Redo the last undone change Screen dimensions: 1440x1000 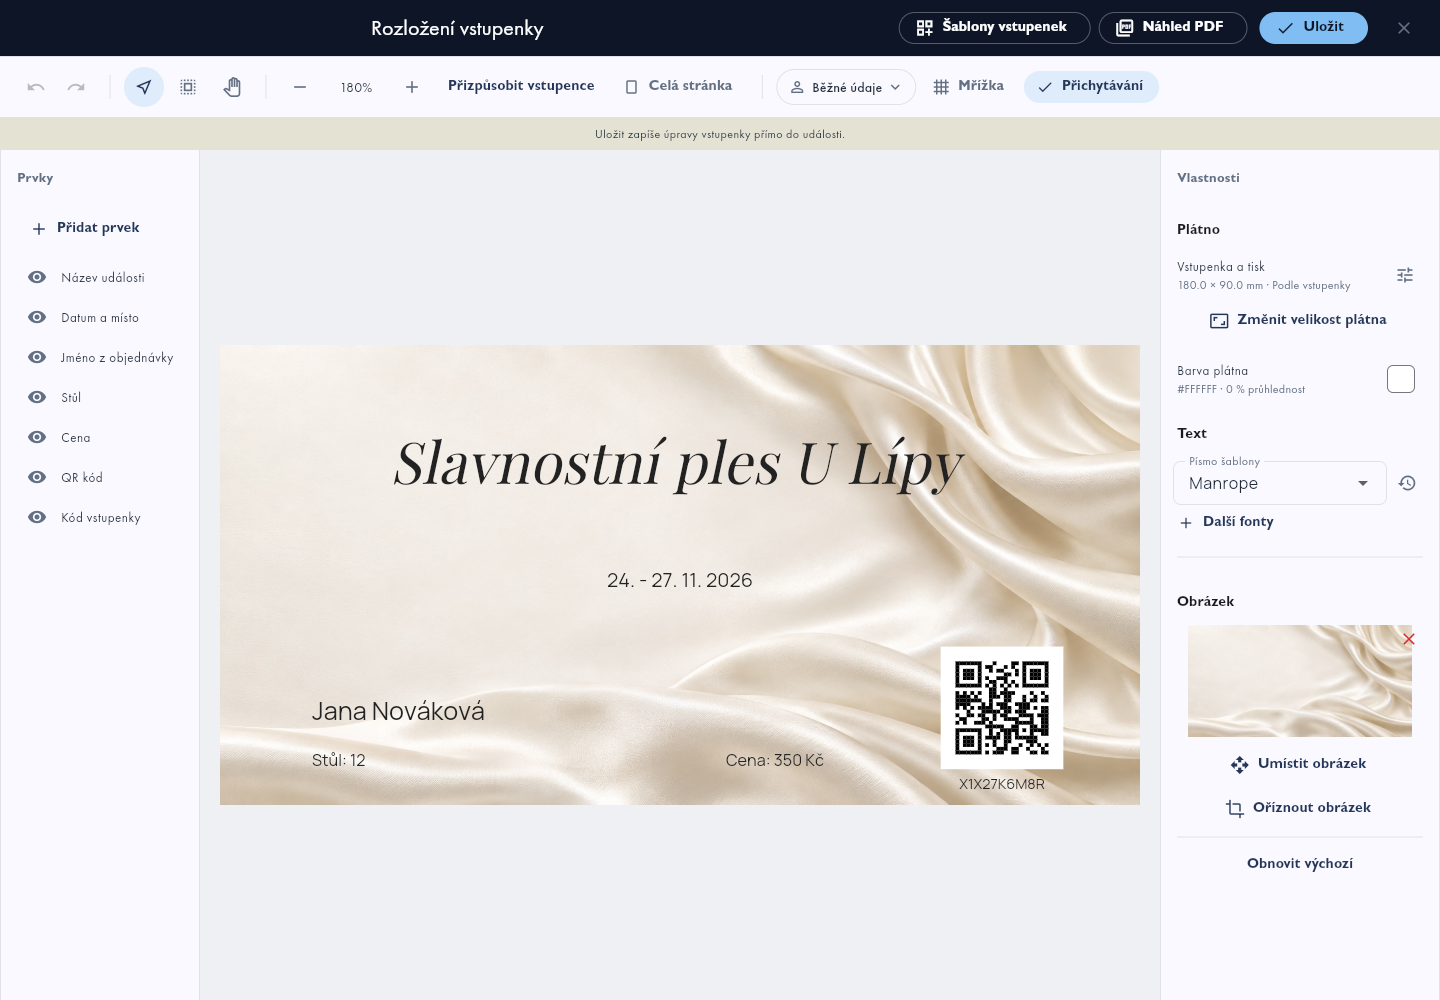pos(76,87)
